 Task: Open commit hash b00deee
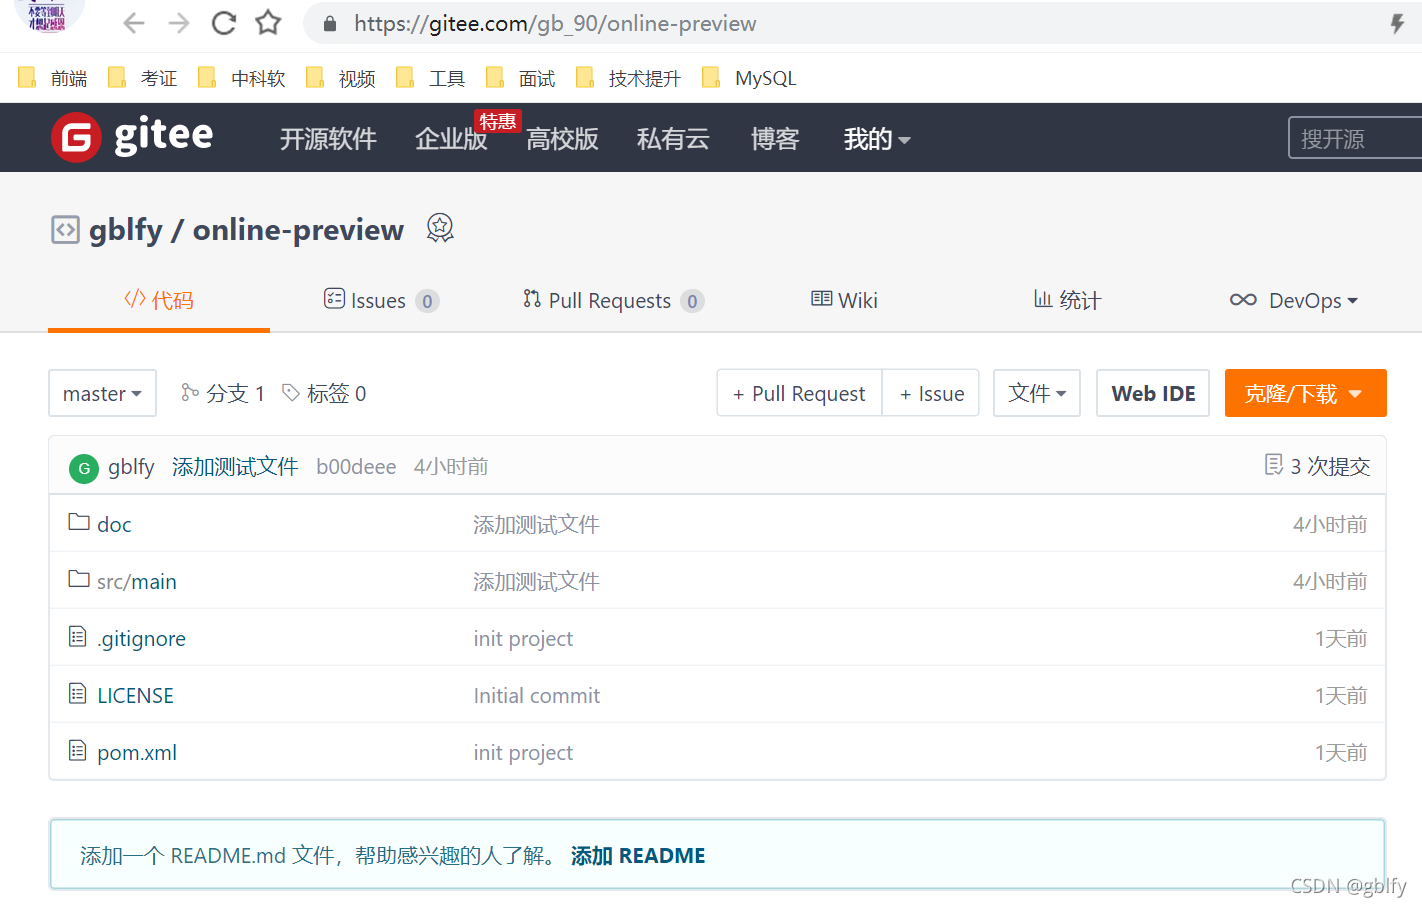point(356,467)
